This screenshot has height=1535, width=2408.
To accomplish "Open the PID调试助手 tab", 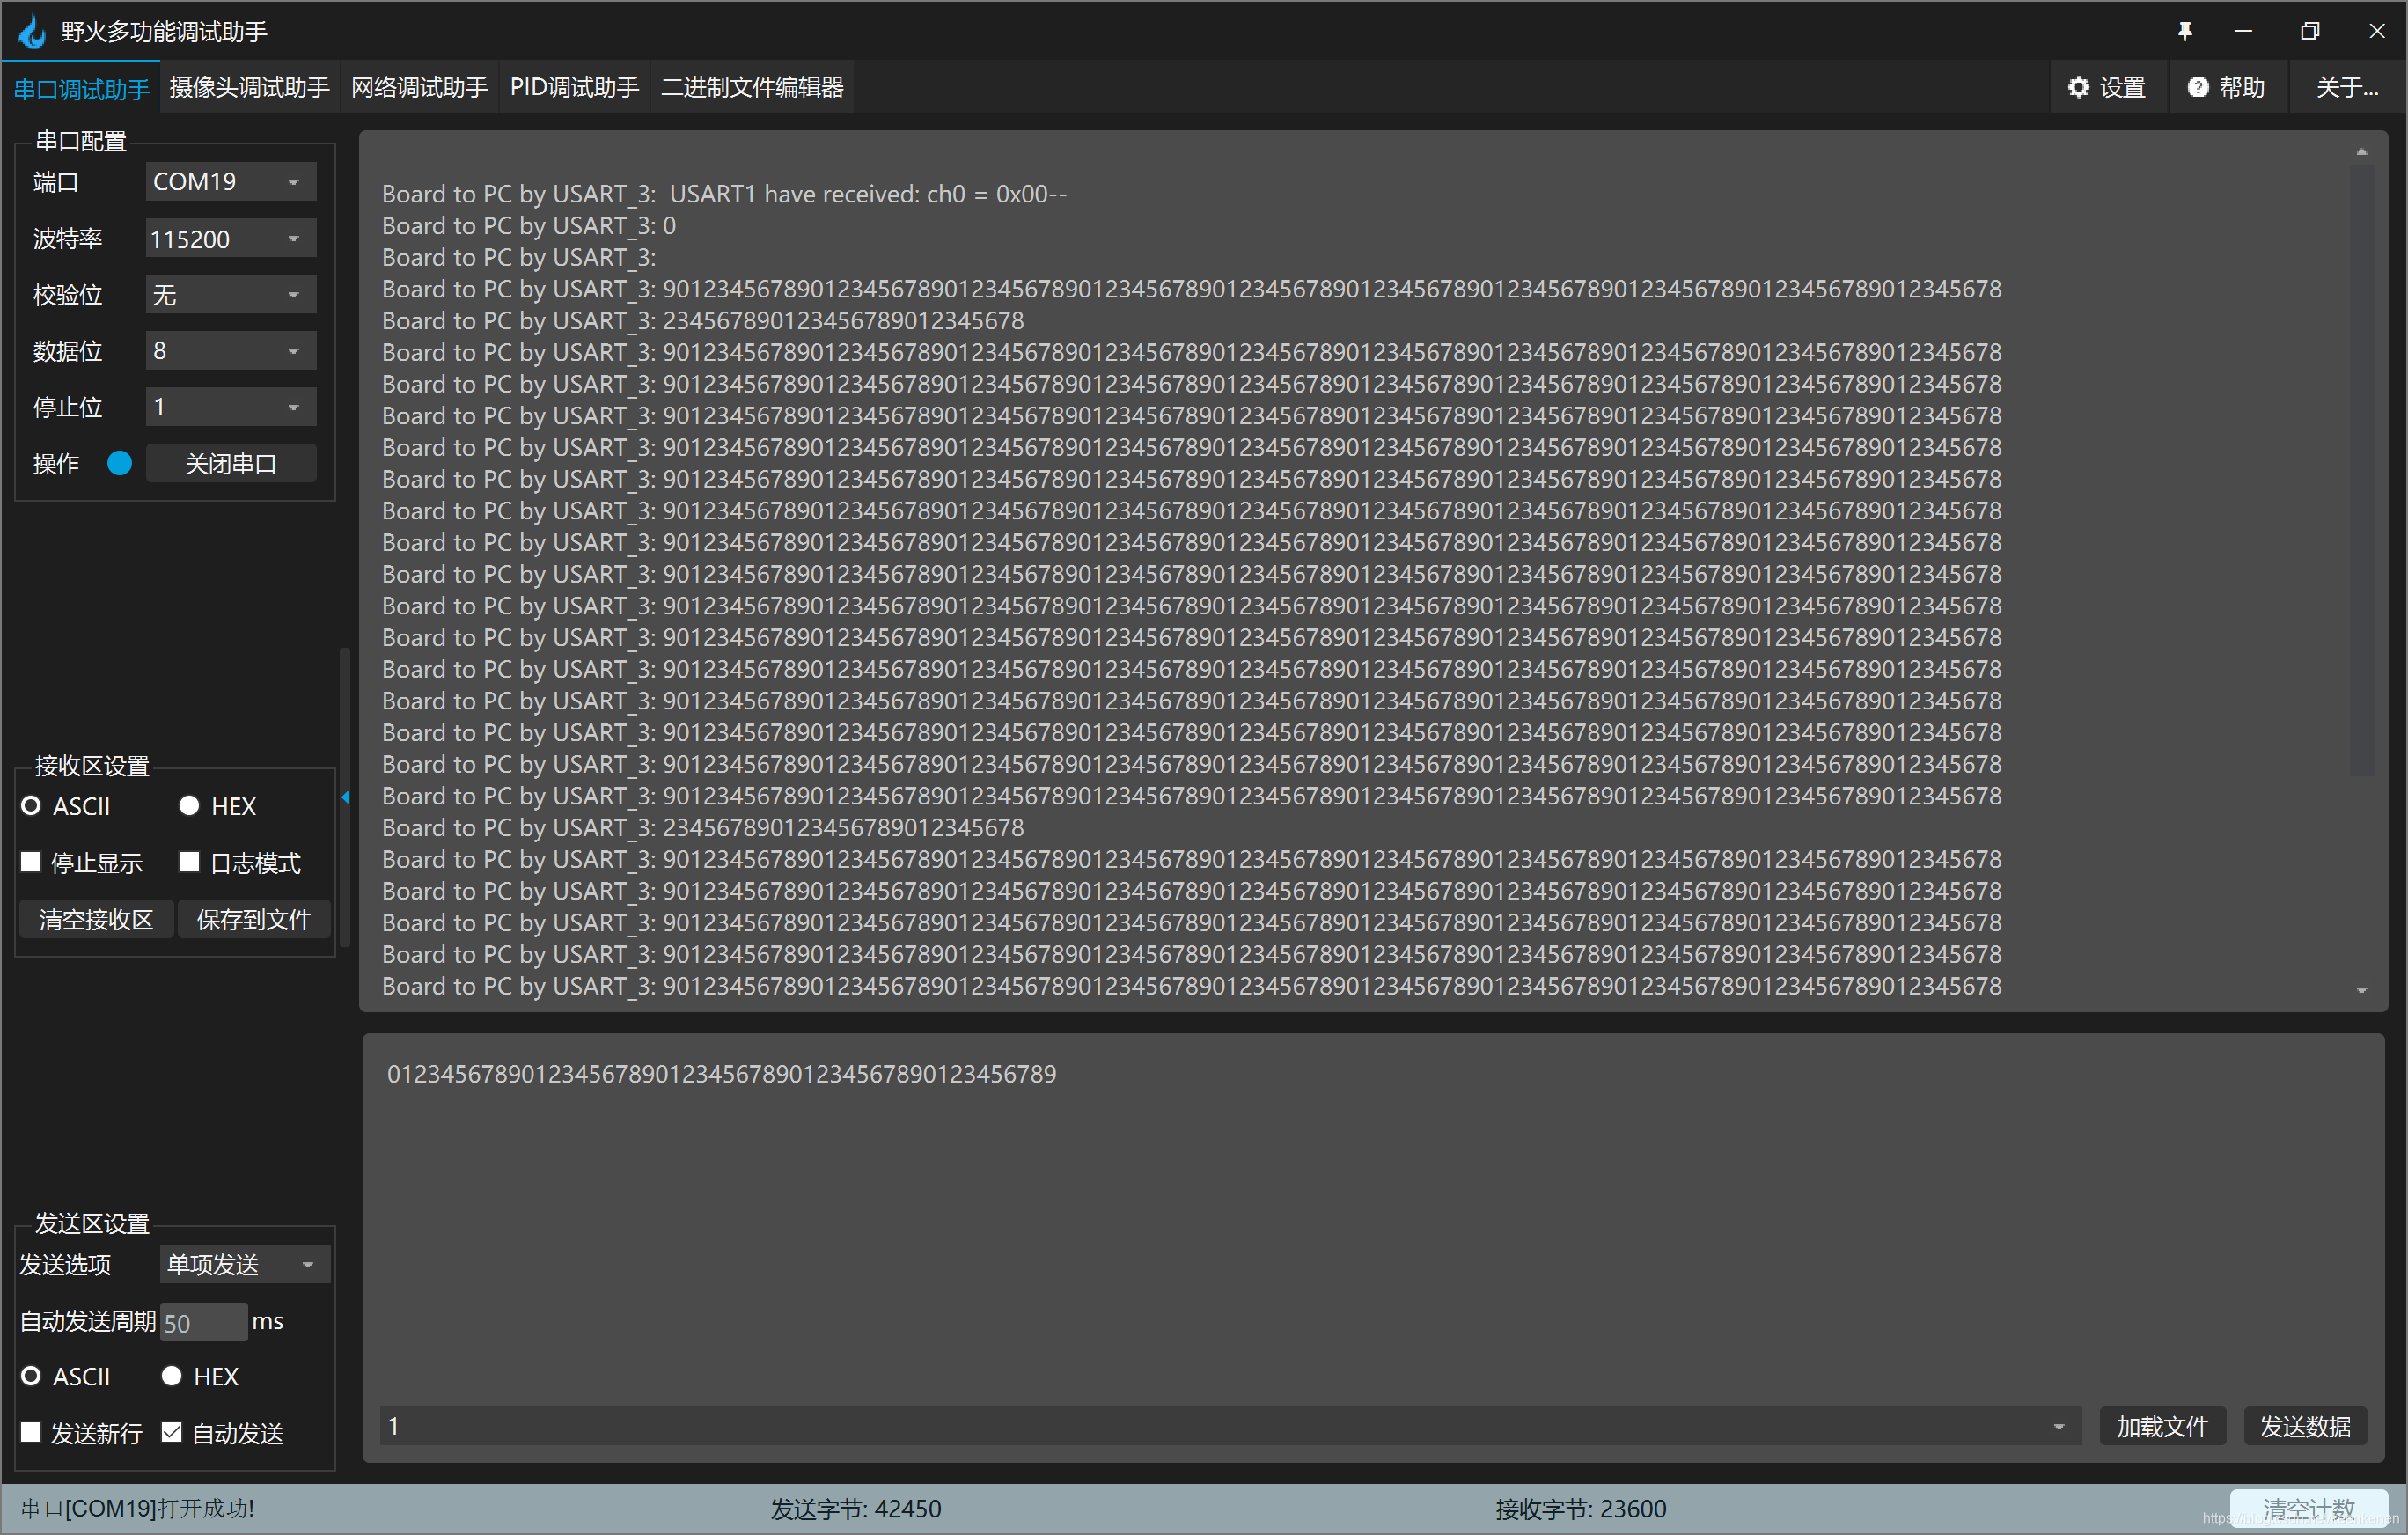I will point(574,88).
